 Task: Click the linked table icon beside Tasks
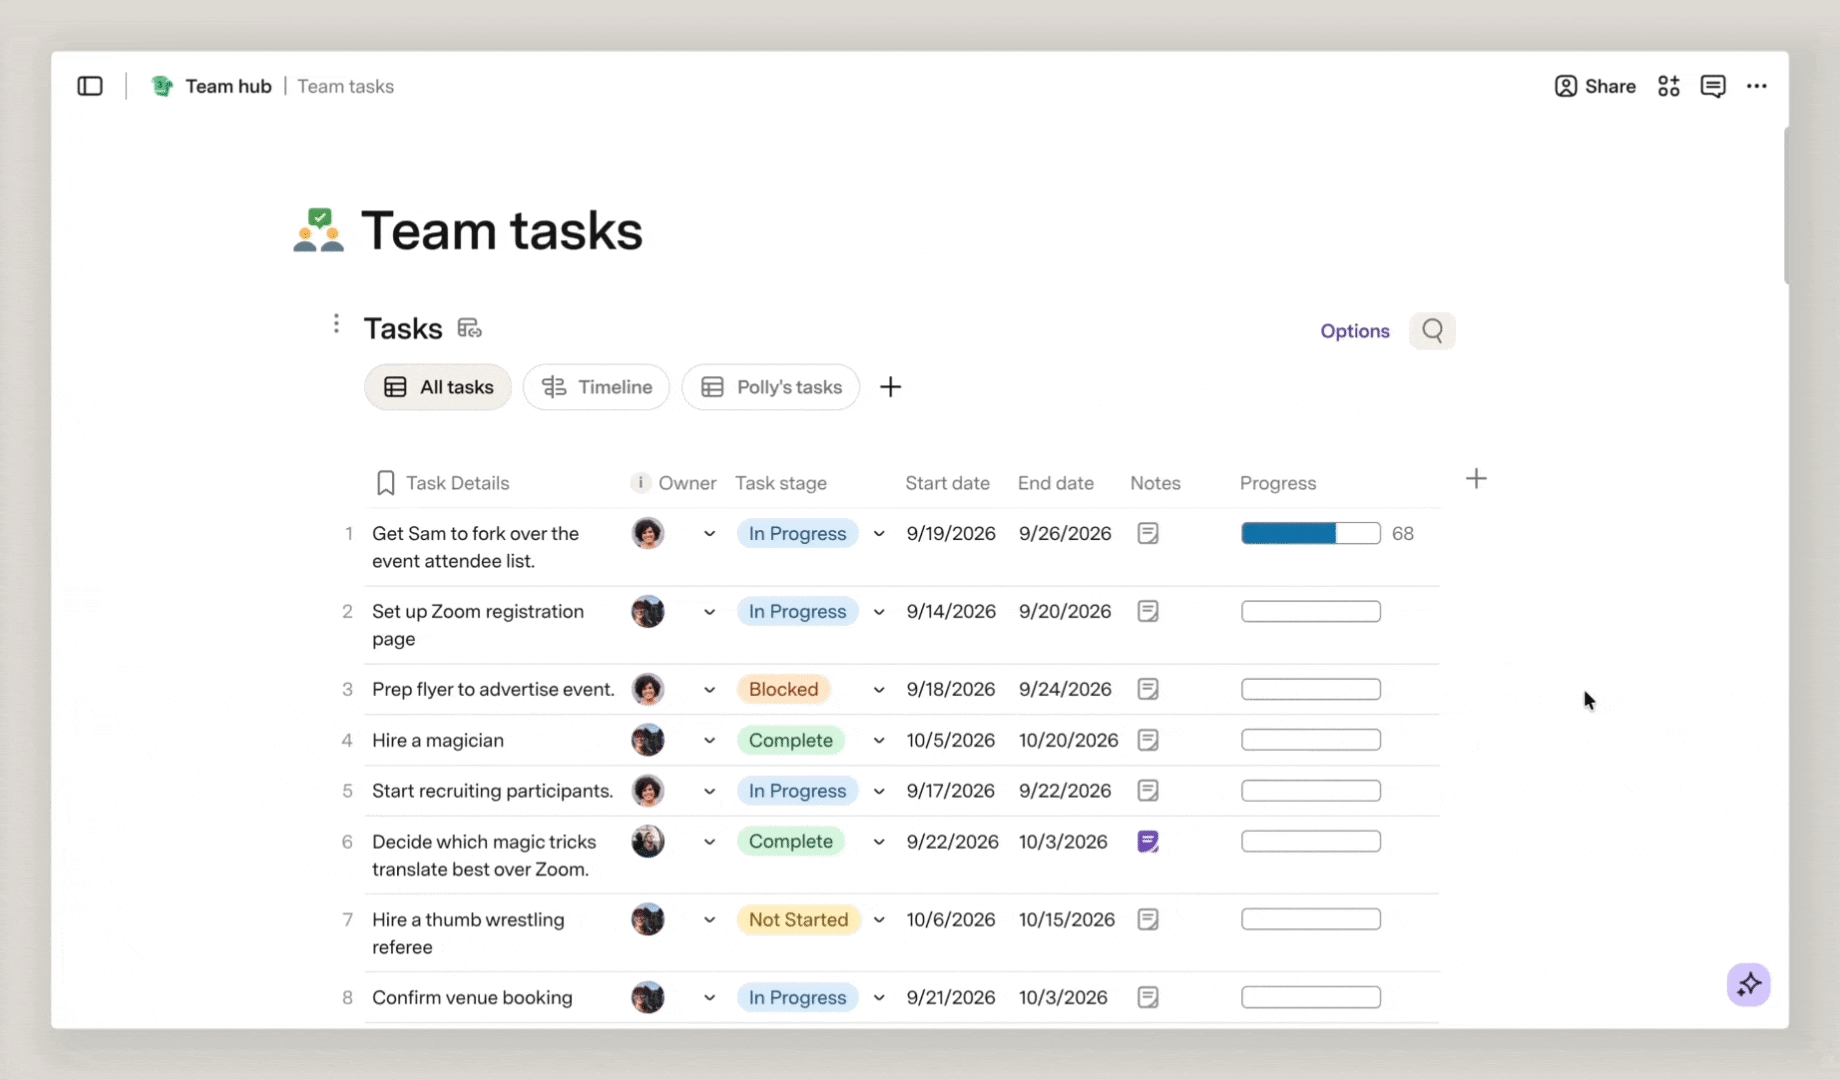click(469, 328)
